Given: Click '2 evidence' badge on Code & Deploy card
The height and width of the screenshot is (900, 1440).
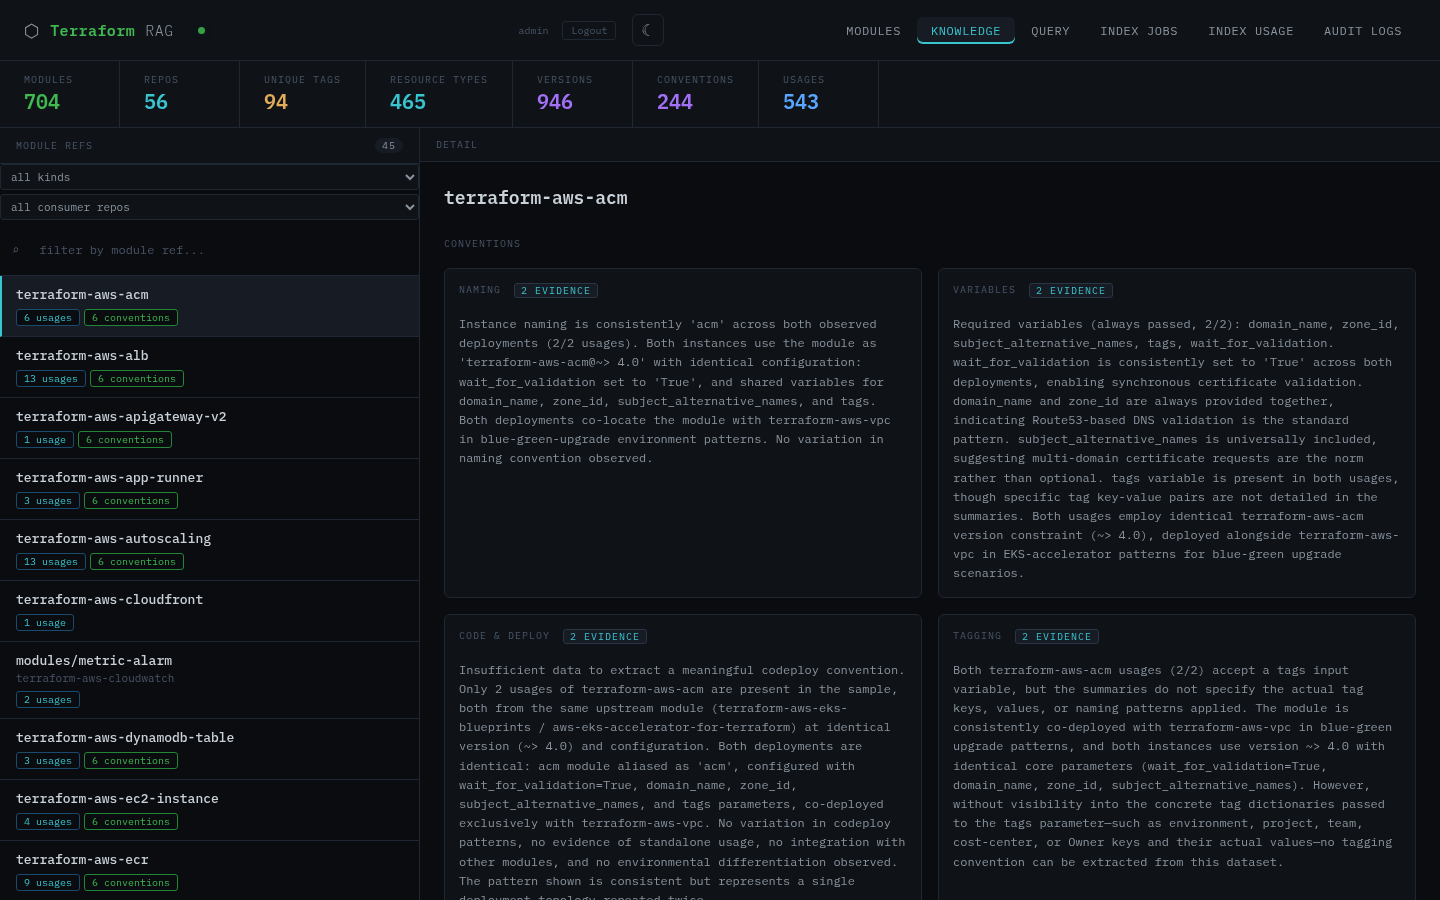Looking at the screenshot, I should 605,637.
